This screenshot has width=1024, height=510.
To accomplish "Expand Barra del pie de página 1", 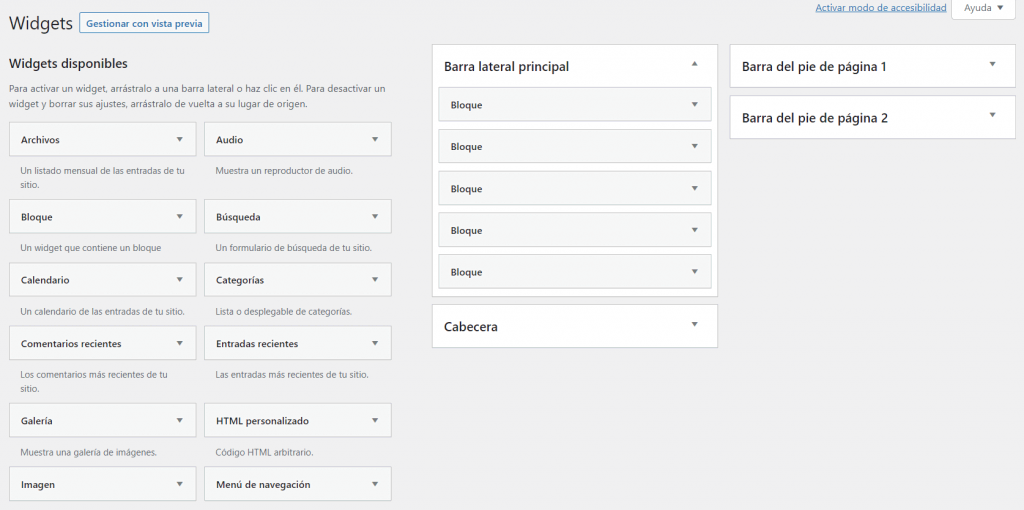I will pyautogui.click(x=992, y=65).
